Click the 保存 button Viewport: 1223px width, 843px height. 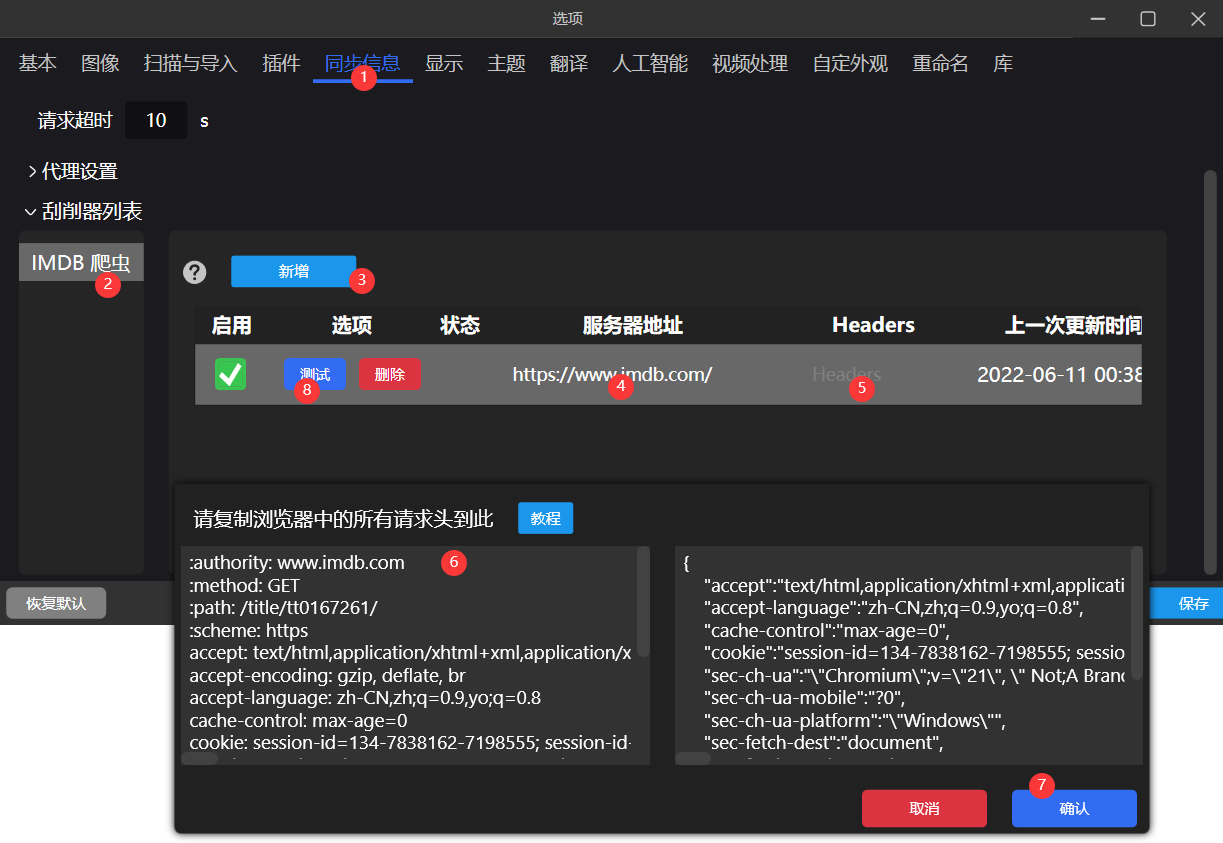1193,603
